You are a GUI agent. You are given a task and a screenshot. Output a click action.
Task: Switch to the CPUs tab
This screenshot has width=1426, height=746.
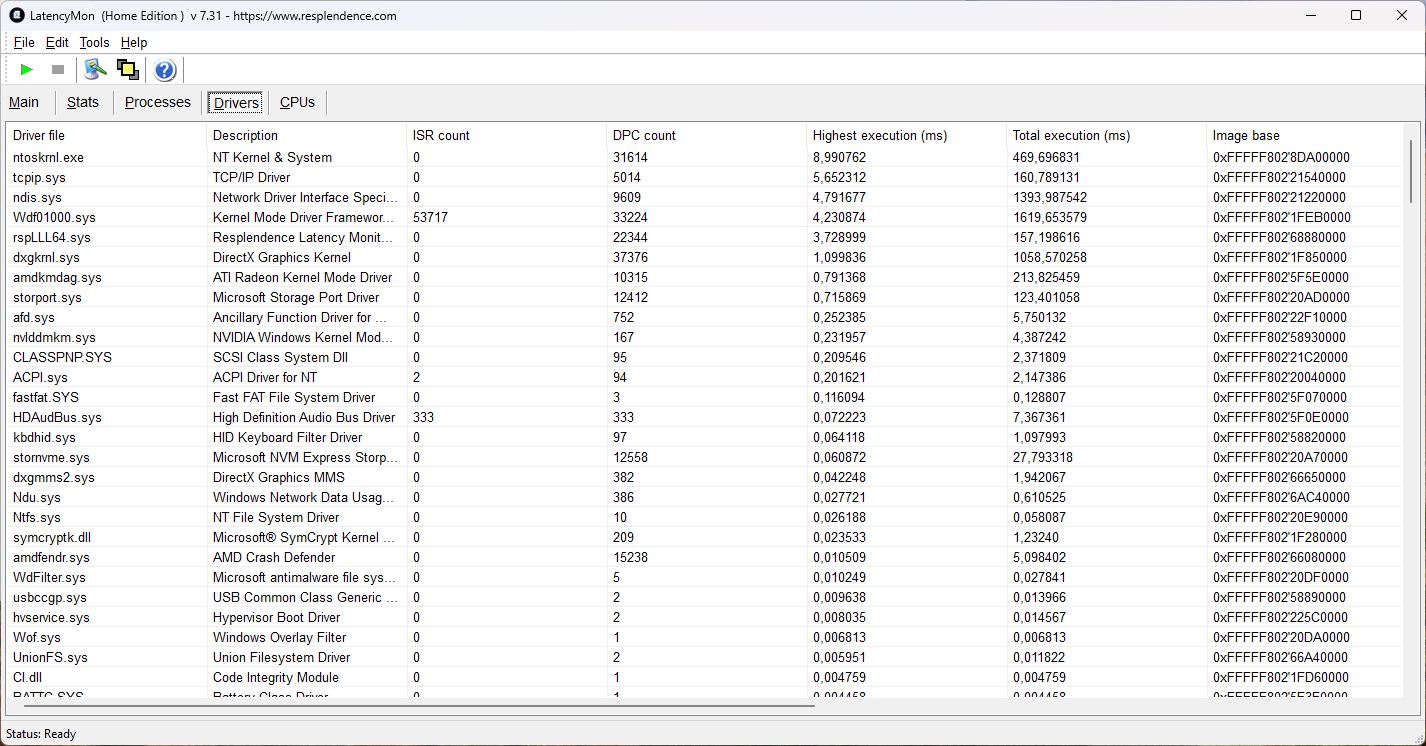coord(297,102)
